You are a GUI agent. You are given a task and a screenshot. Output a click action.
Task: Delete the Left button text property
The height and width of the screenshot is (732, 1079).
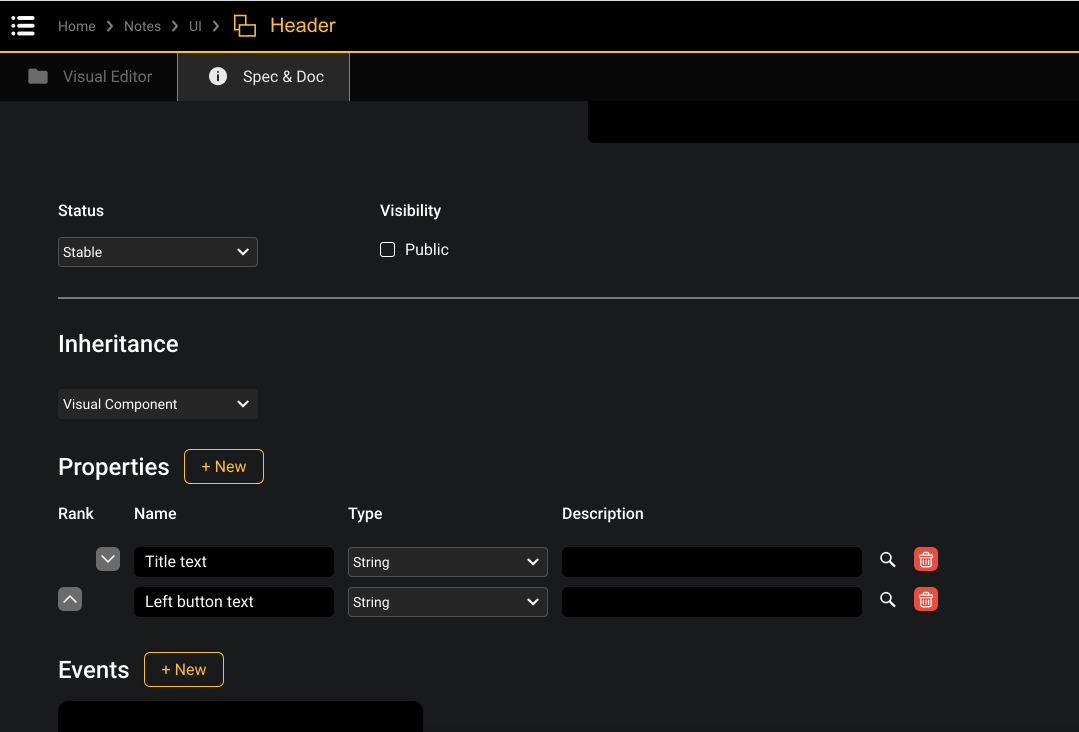click(x=926, y=600)
